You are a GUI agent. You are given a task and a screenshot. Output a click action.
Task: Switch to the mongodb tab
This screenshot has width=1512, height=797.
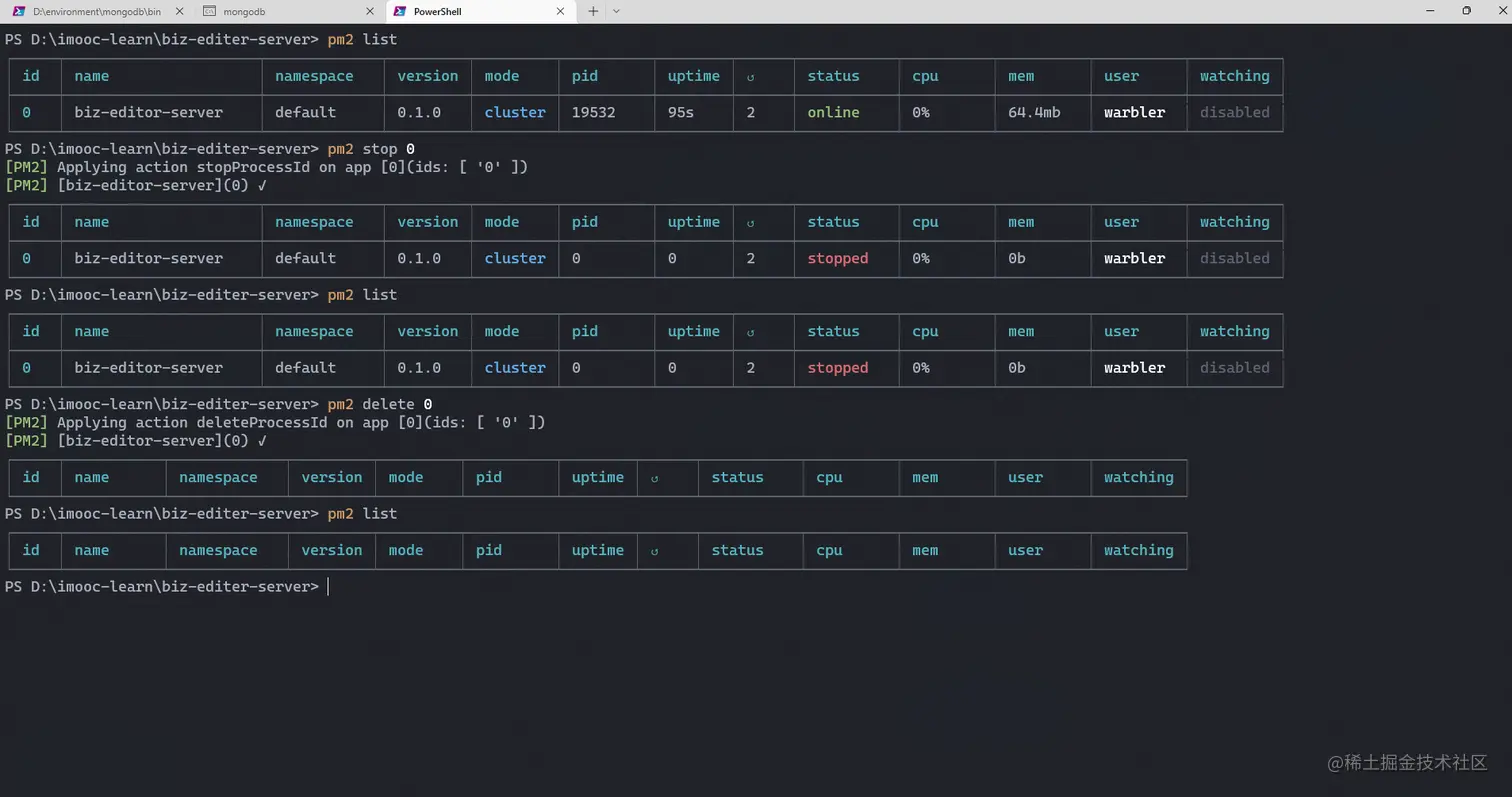pyautogui.click(x=289, y=11)
